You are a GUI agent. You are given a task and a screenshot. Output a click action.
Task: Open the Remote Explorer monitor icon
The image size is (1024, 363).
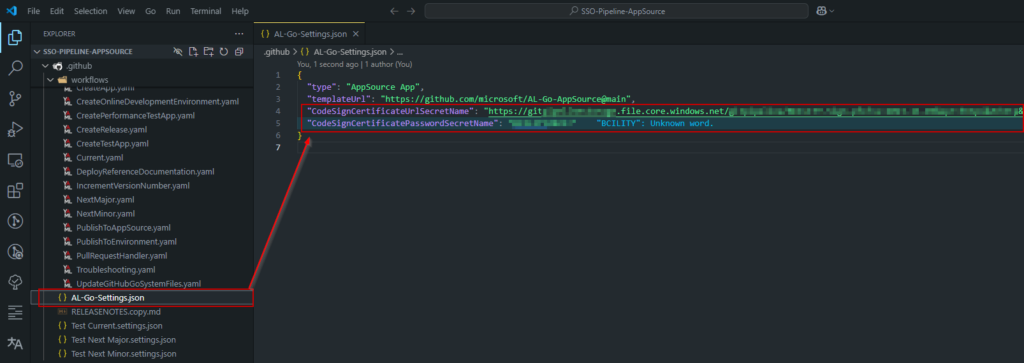coord(14,160)
